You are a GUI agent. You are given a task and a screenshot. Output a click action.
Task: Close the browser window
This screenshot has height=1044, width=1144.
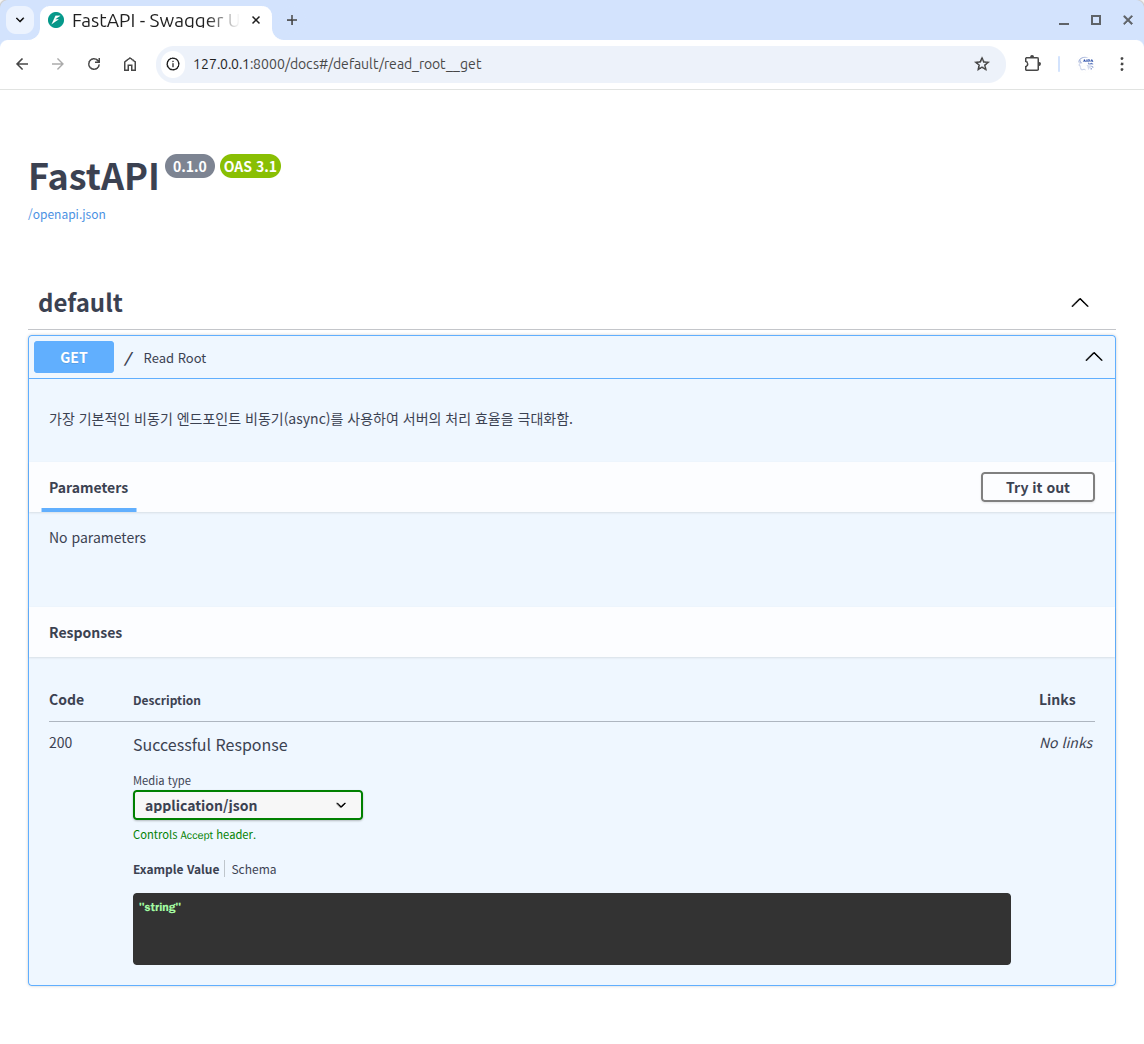(1127, 20)
